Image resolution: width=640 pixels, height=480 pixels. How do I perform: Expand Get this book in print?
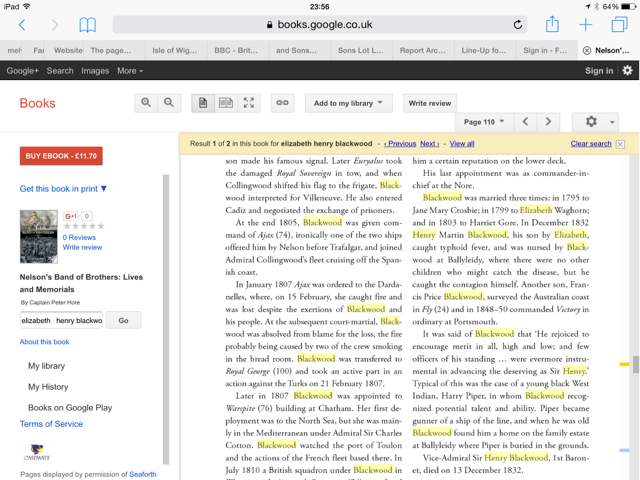coord(63,189)
